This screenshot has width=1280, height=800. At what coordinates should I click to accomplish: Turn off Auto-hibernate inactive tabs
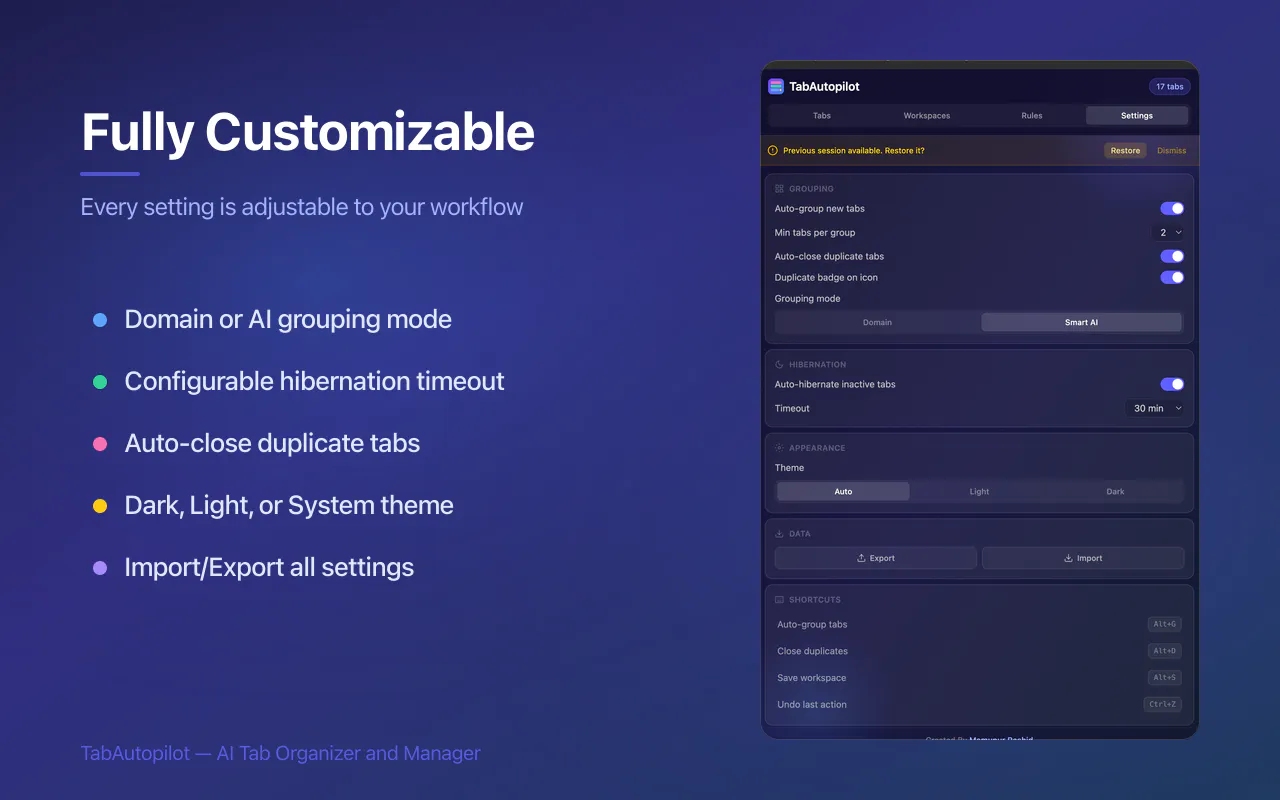[1172, 384]
